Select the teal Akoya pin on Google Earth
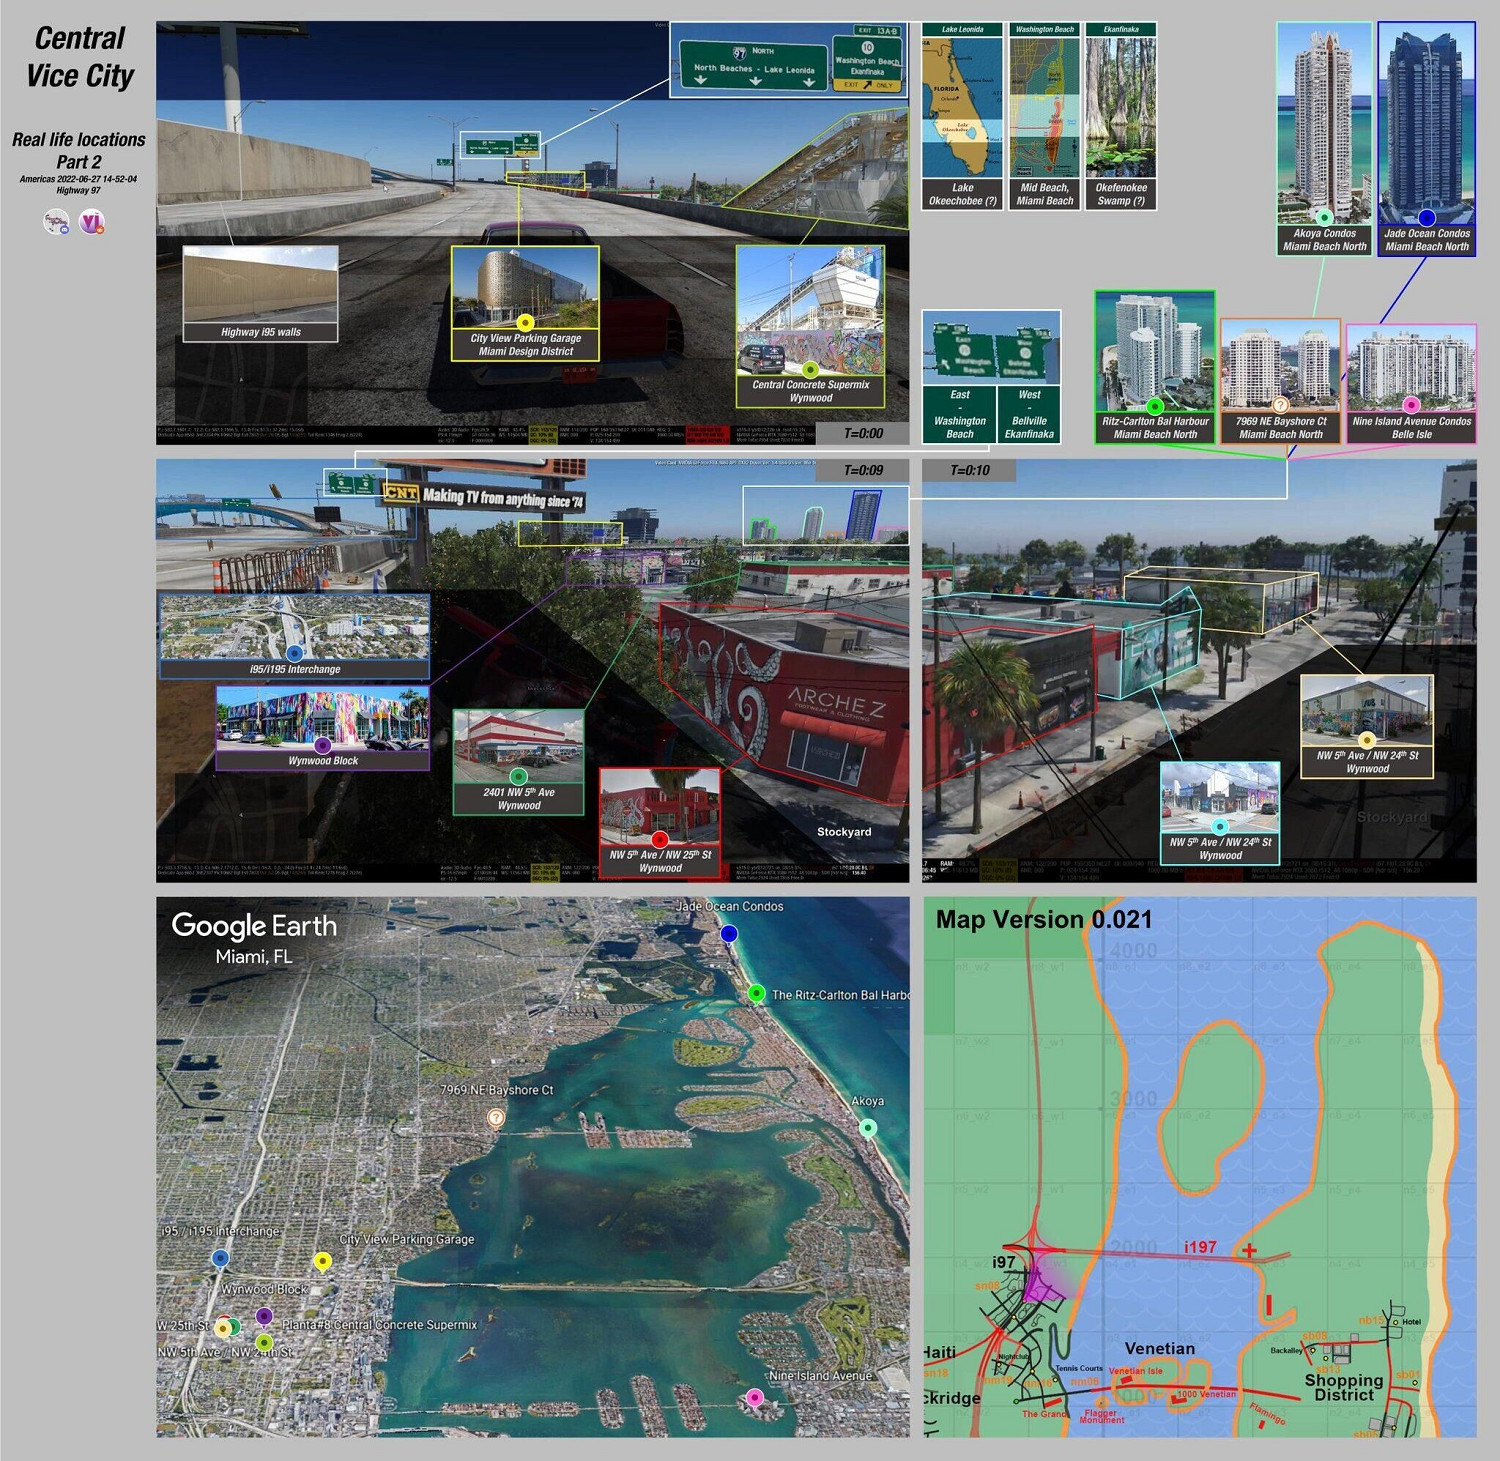1500x1461 pixels. 868,1128
